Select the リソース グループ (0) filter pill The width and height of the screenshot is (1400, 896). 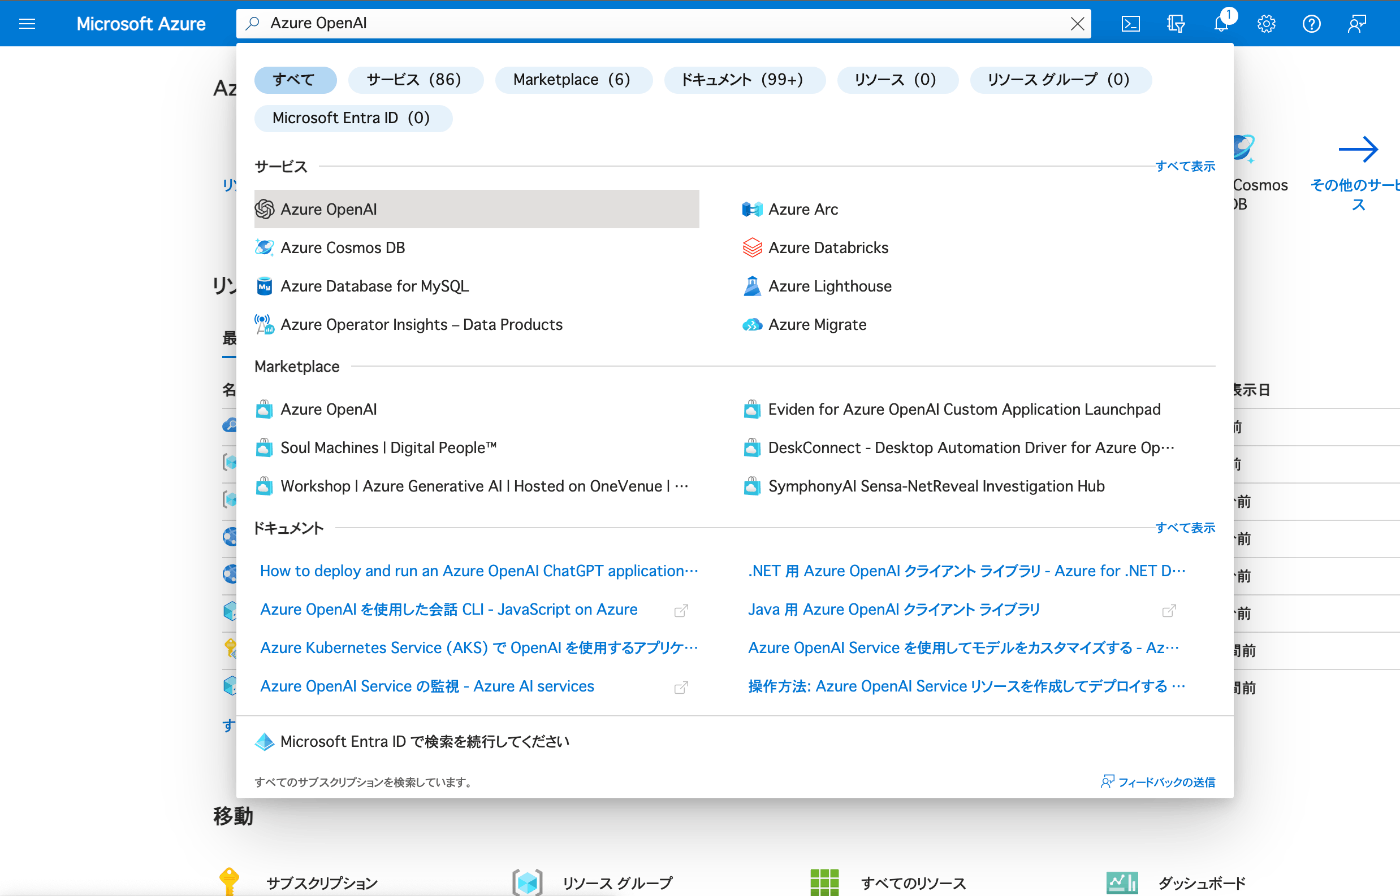coord(1059,80)
